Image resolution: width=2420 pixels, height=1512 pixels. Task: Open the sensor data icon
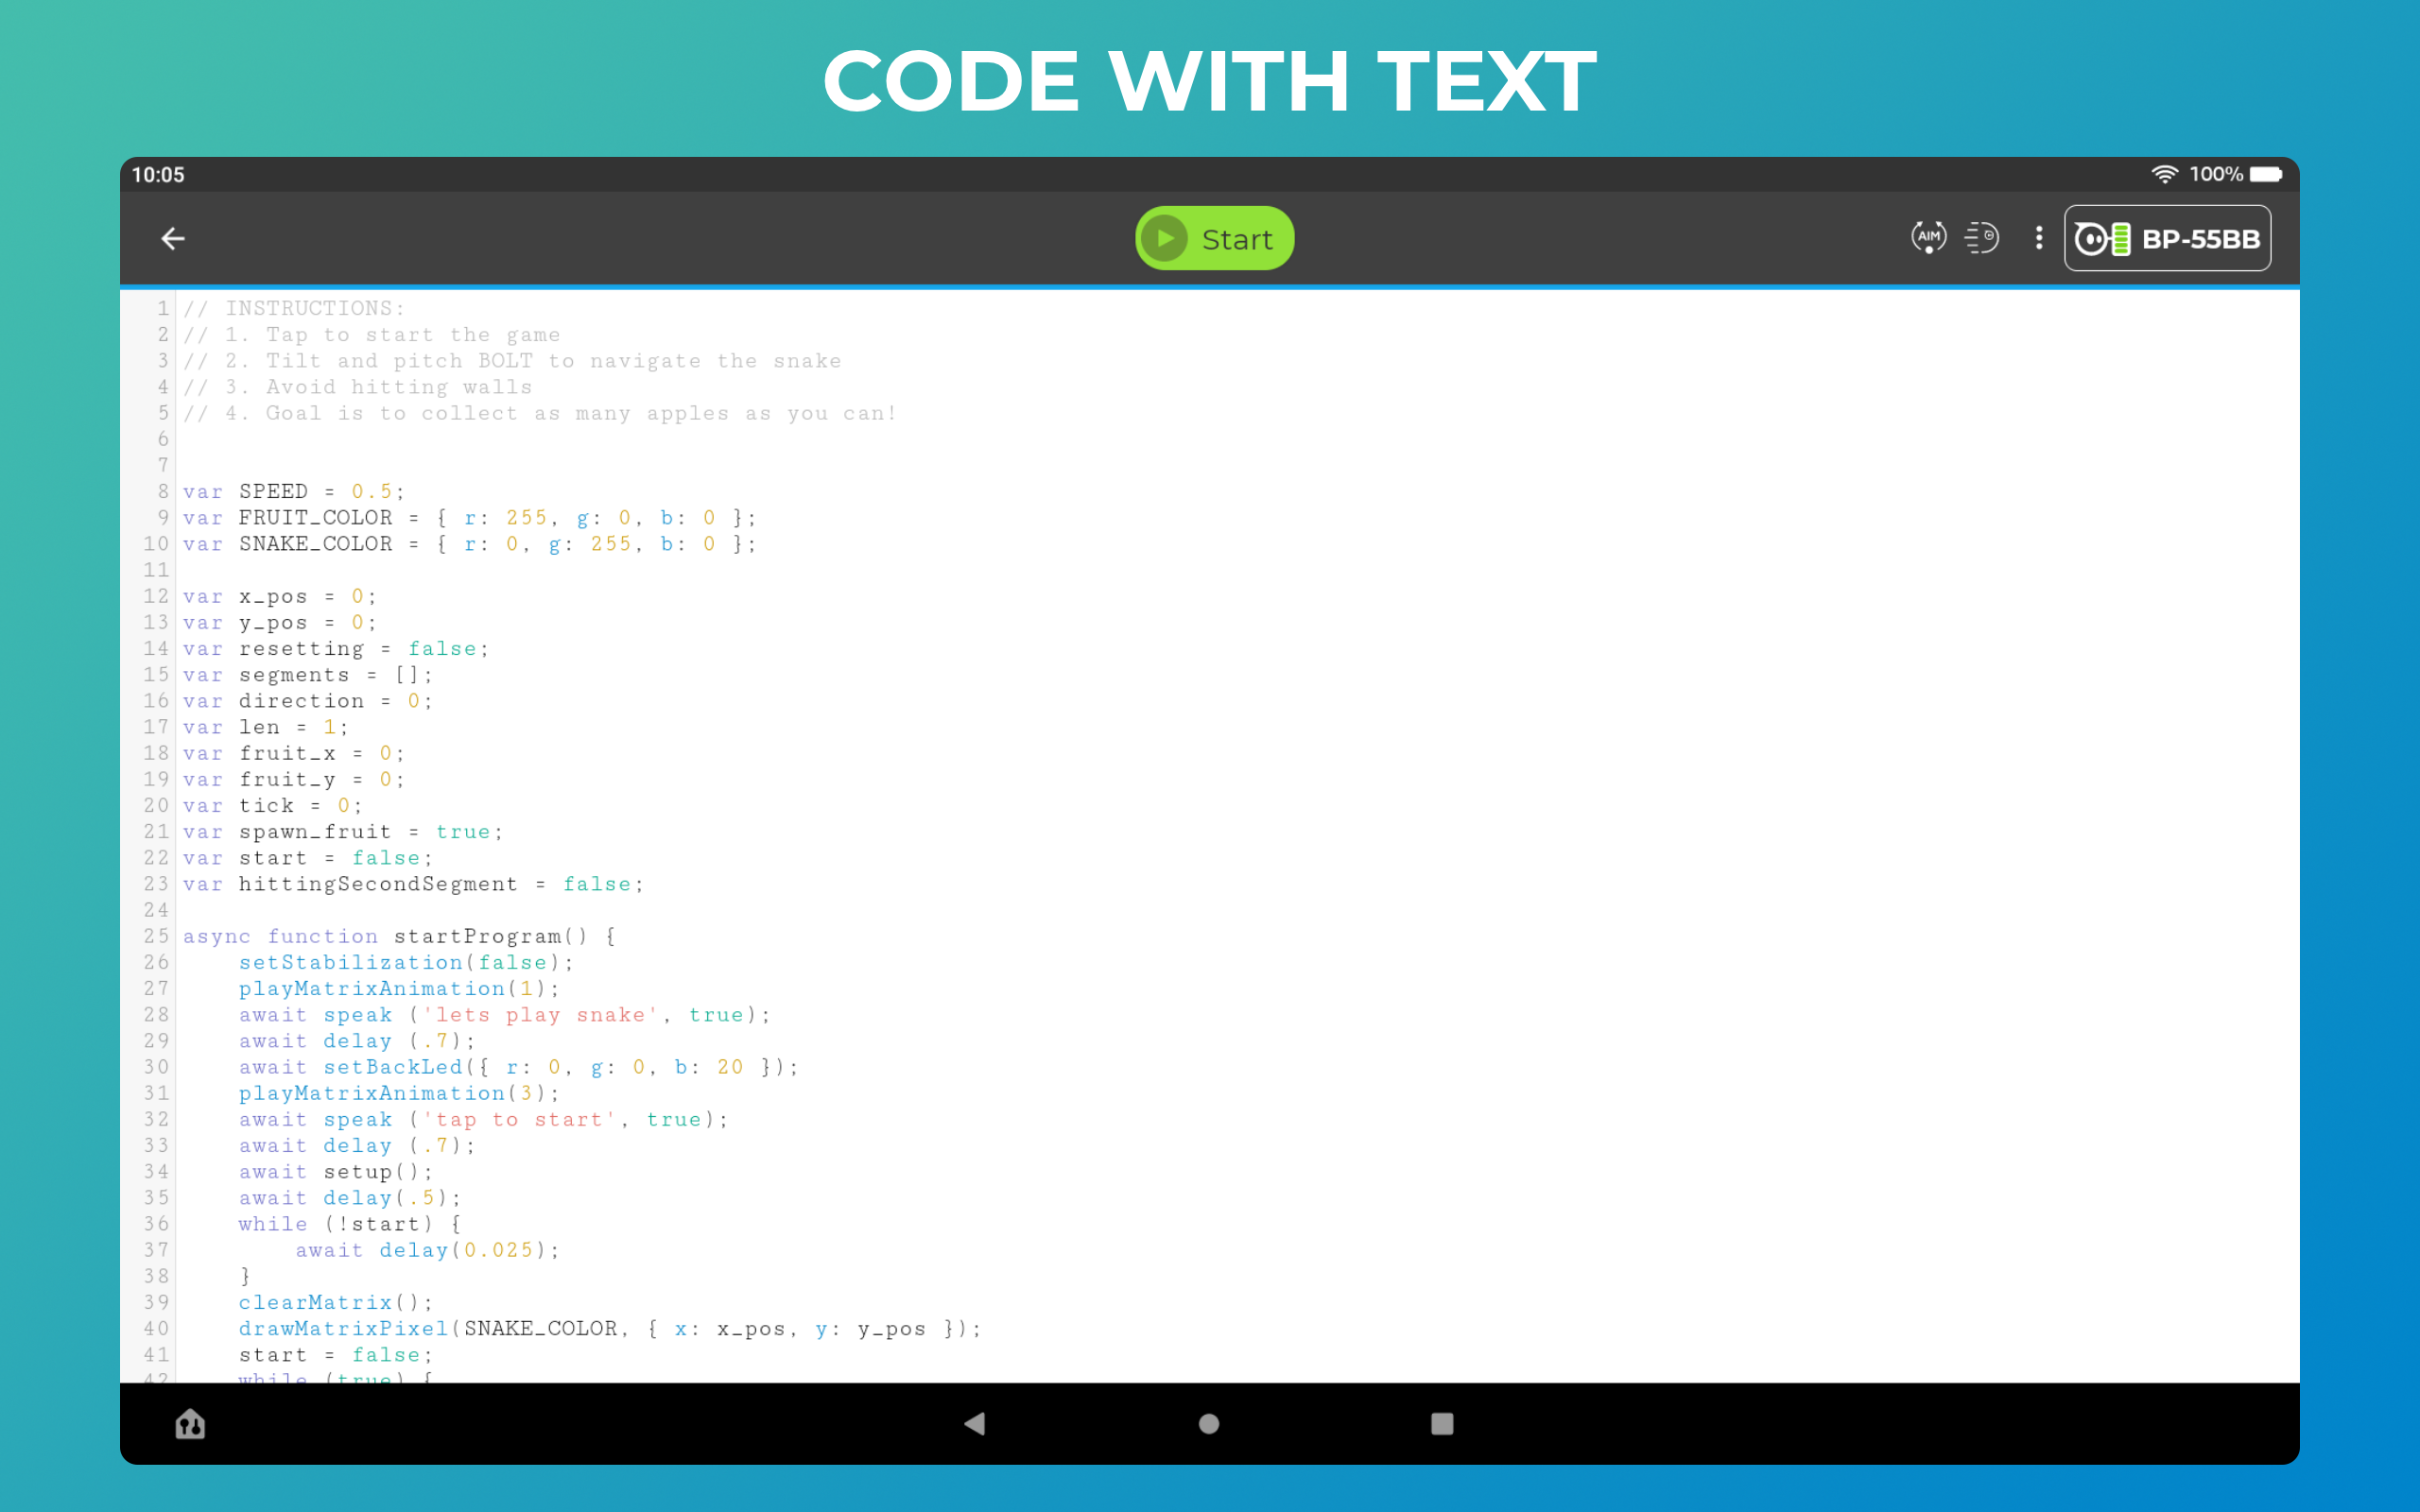pos(1981,238)
